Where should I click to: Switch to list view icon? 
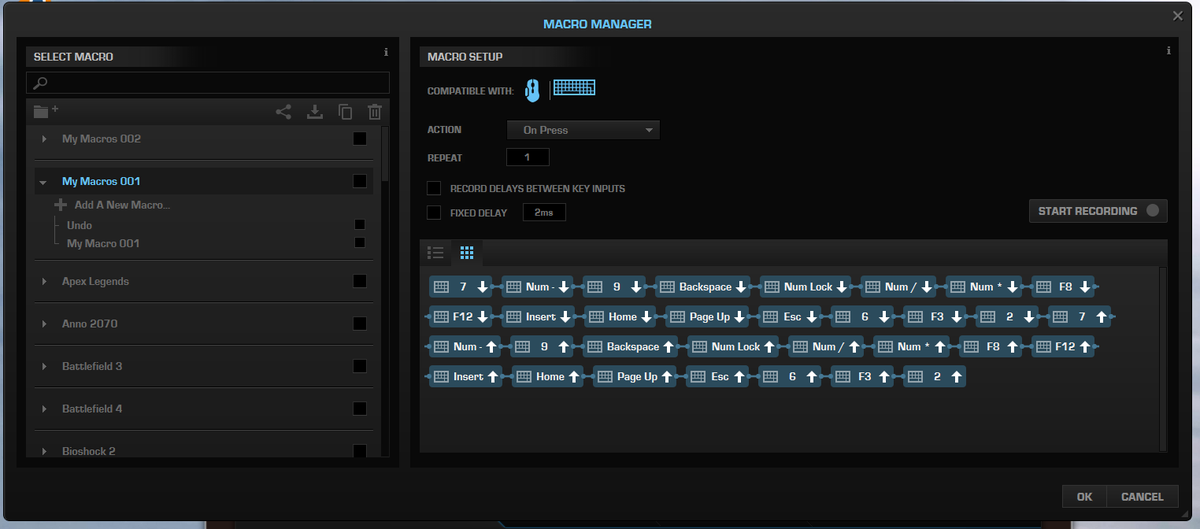pos(435,252)
